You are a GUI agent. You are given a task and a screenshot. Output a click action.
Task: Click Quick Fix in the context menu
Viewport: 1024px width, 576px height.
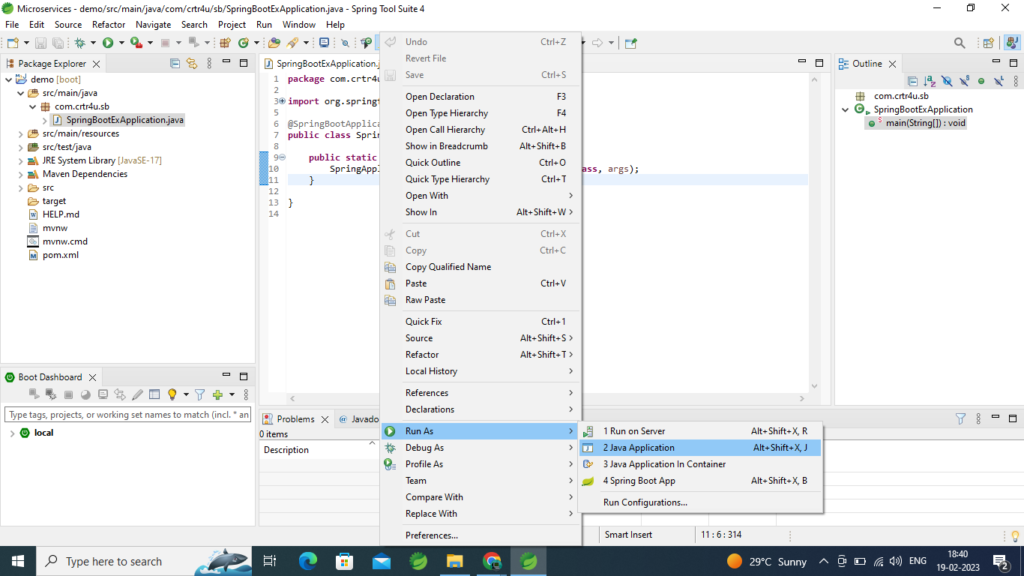click(x=480, y=322)
